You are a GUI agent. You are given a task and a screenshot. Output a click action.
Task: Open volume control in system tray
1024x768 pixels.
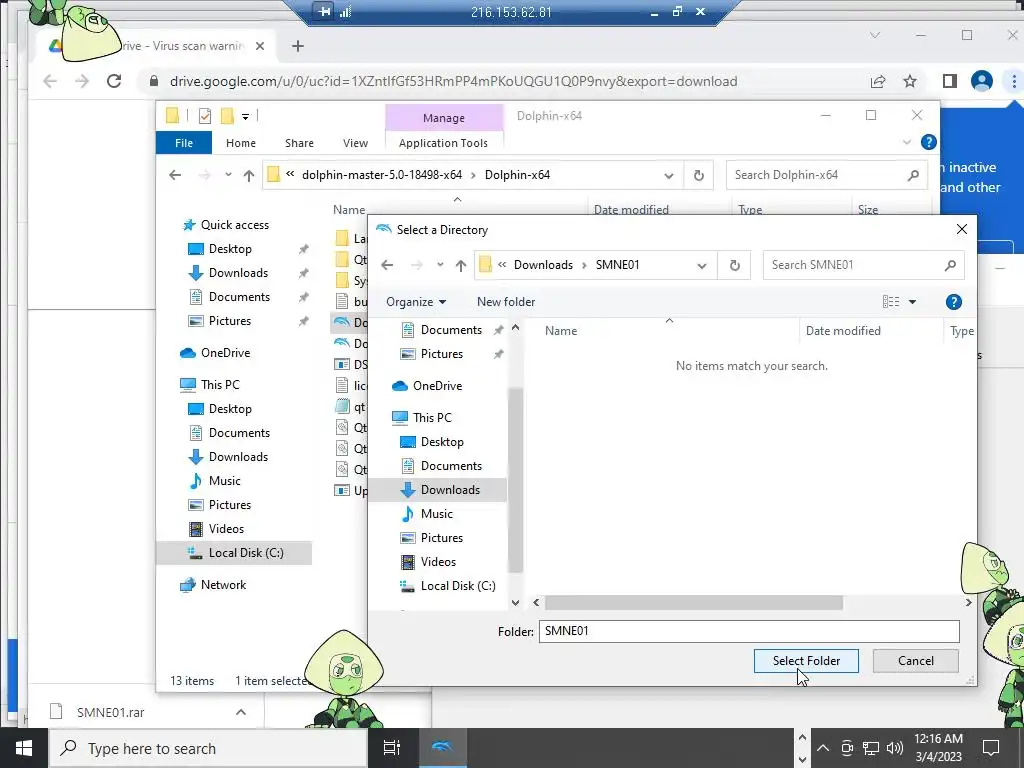click(x=895, y=748)
